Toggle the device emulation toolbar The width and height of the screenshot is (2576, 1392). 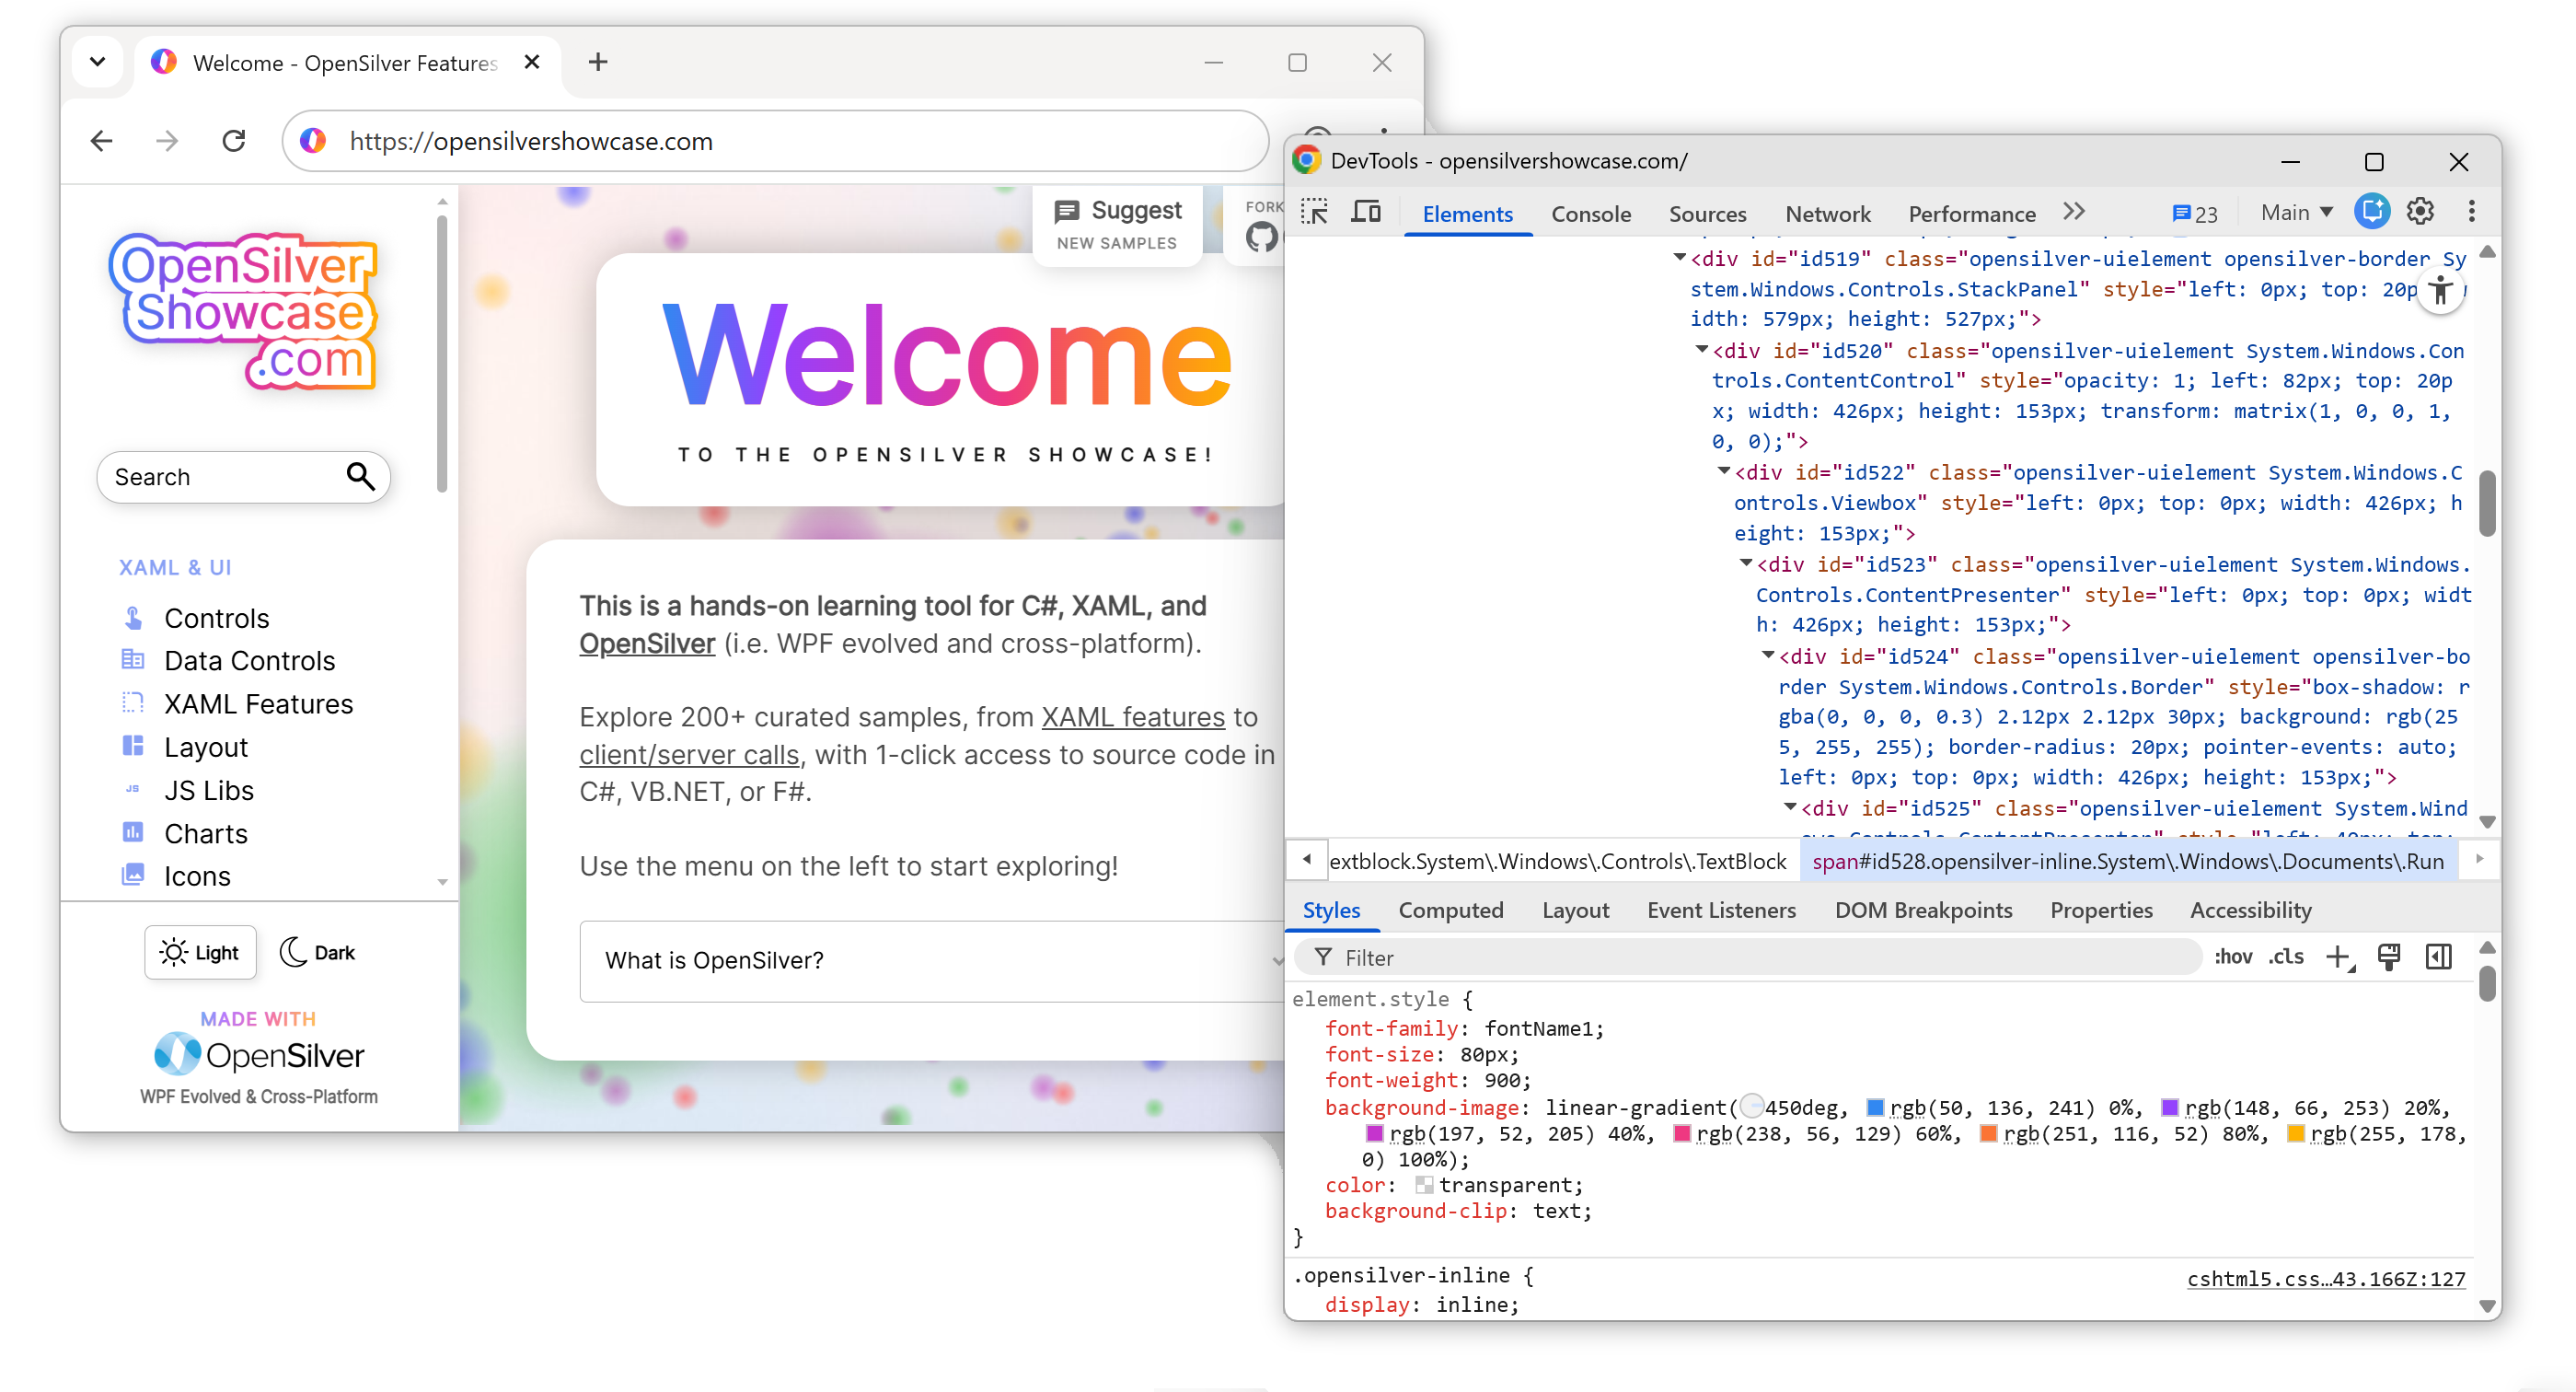1367,212
